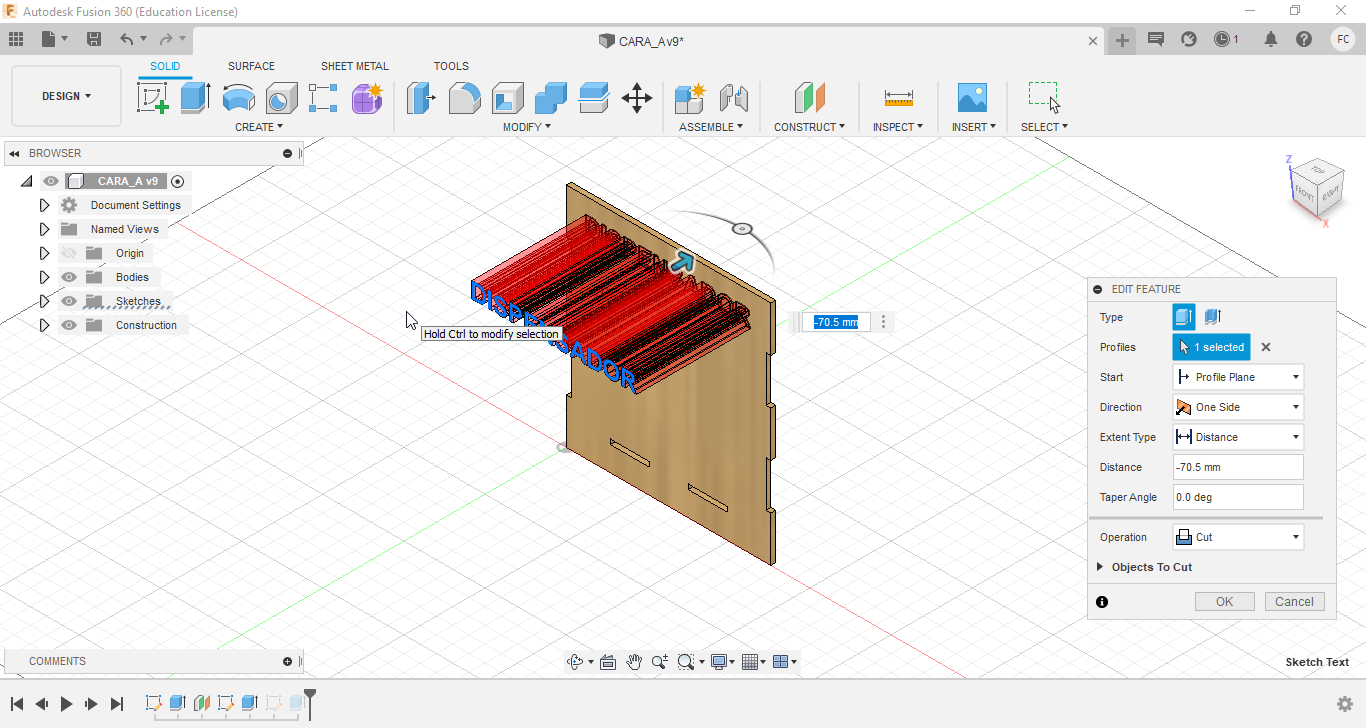The height and width of the screenshot is (728, 1366).
Task: Hide the Construction folder via eye icon
Action: 69,325
